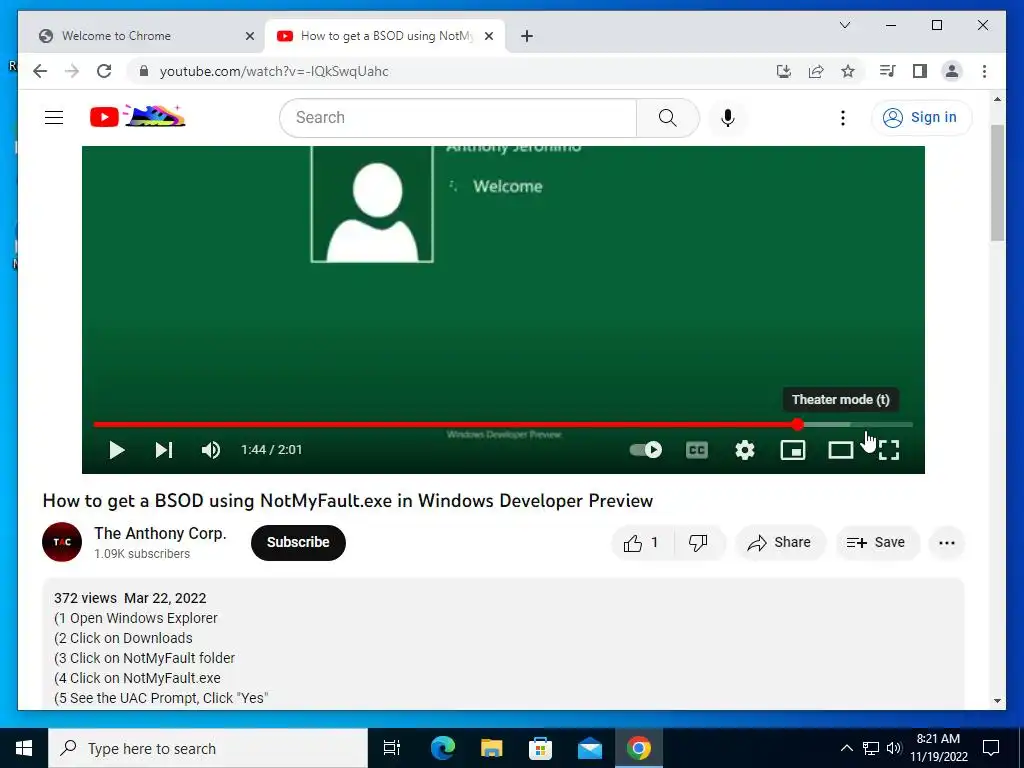Viewport: 1024px width, 768px height.
Task: Toggle closed captions CC button
Action: 697,450
